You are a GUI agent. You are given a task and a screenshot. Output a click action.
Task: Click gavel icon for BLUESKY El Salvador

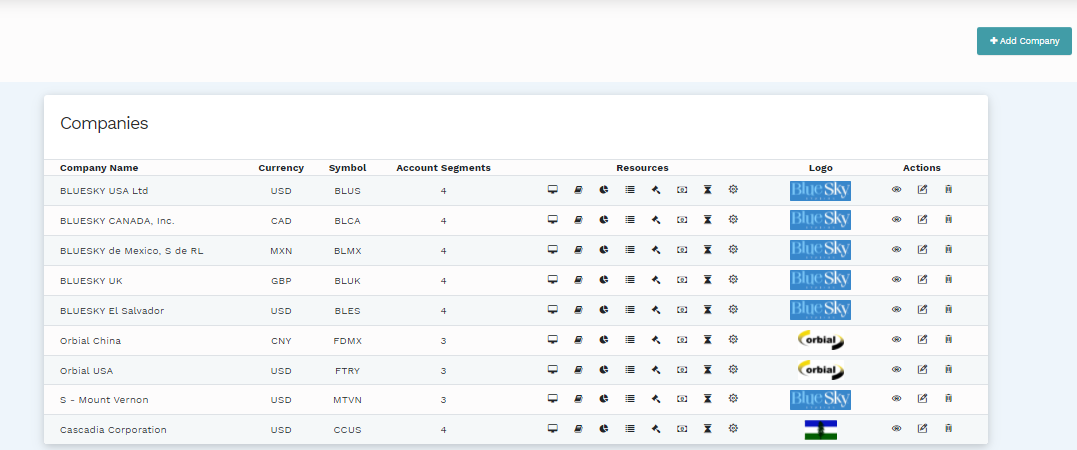coord(656,310)
